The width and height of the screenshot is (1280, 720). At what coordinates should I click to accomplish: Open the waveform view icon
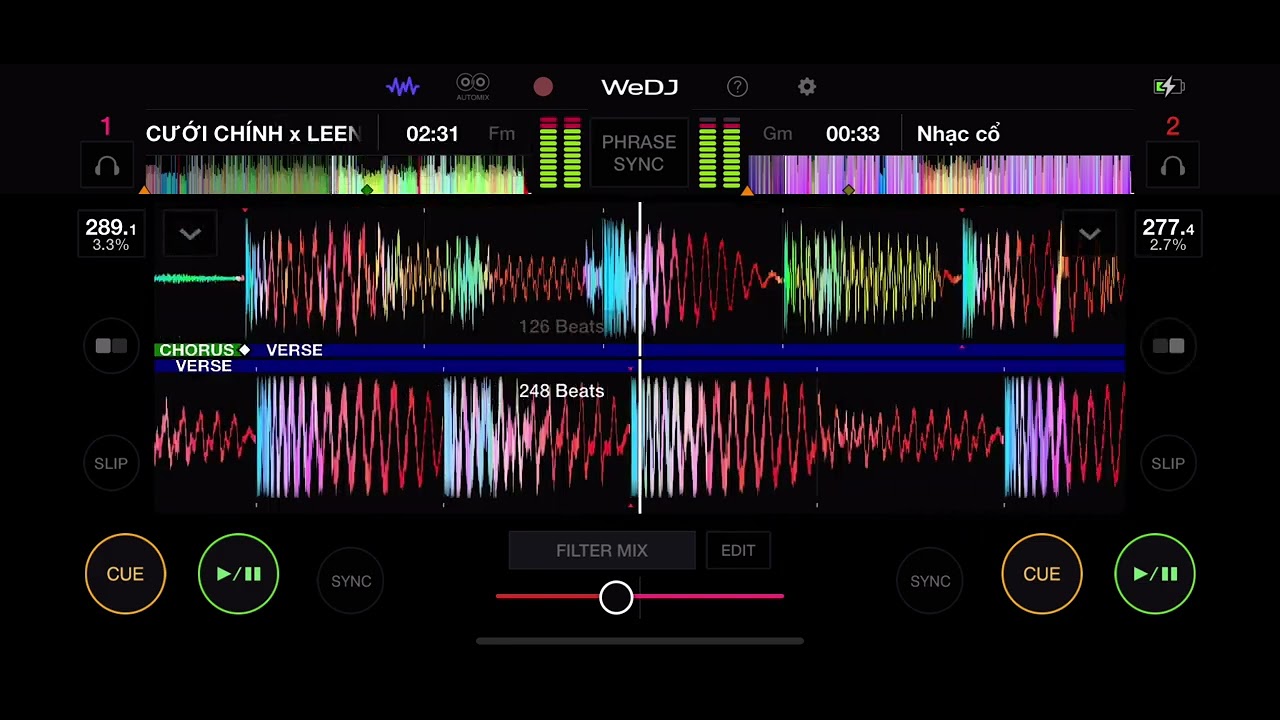403,87
